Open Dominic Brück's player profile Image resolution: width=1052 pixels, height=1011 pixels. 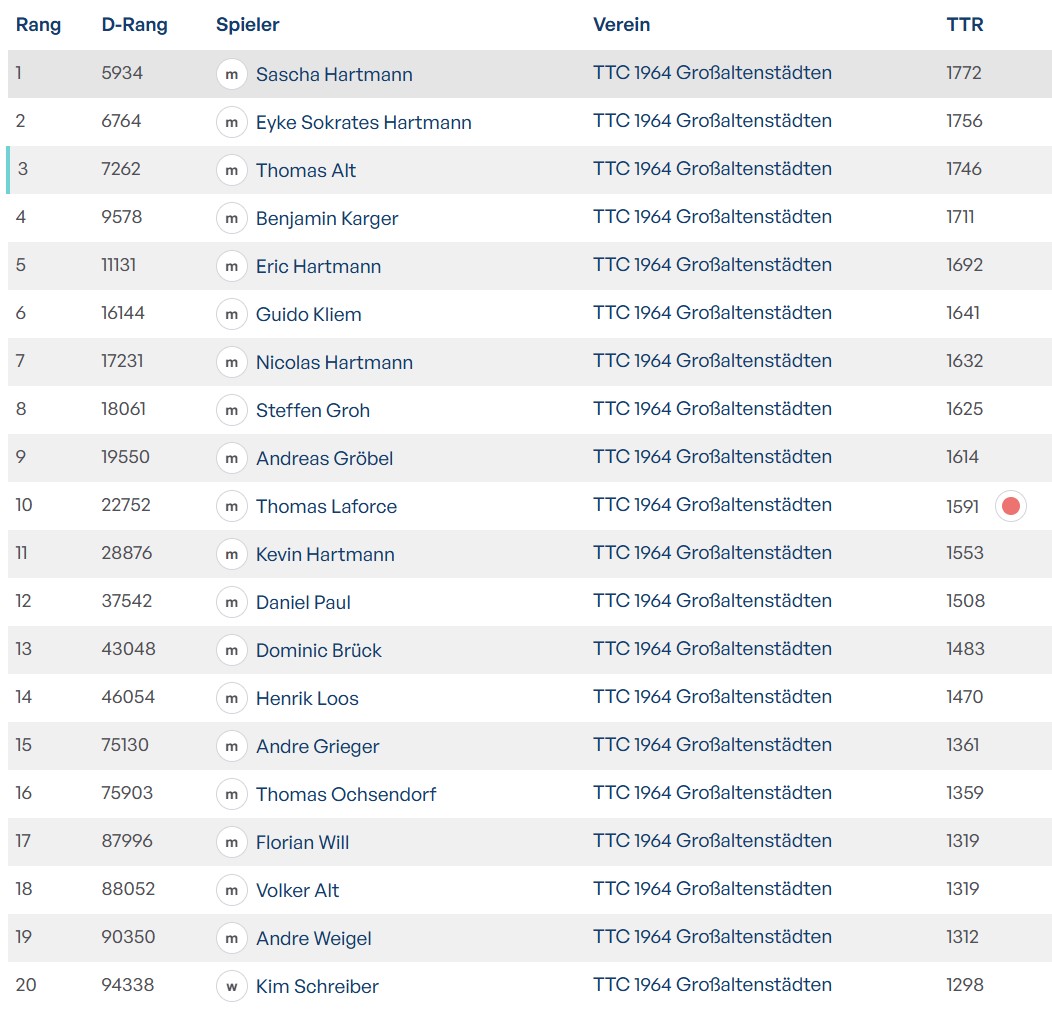coord(318,650)
